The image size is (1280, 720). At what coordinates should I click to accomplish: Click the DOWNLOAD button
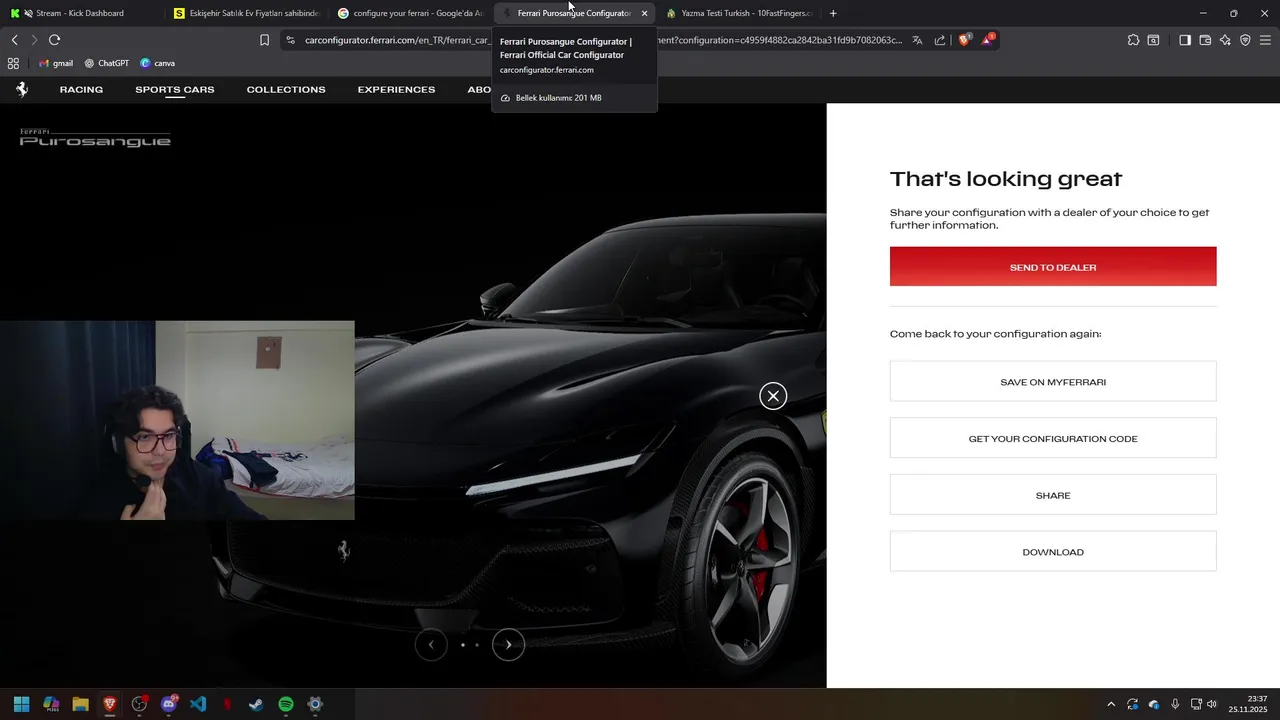coord(1053,552)
